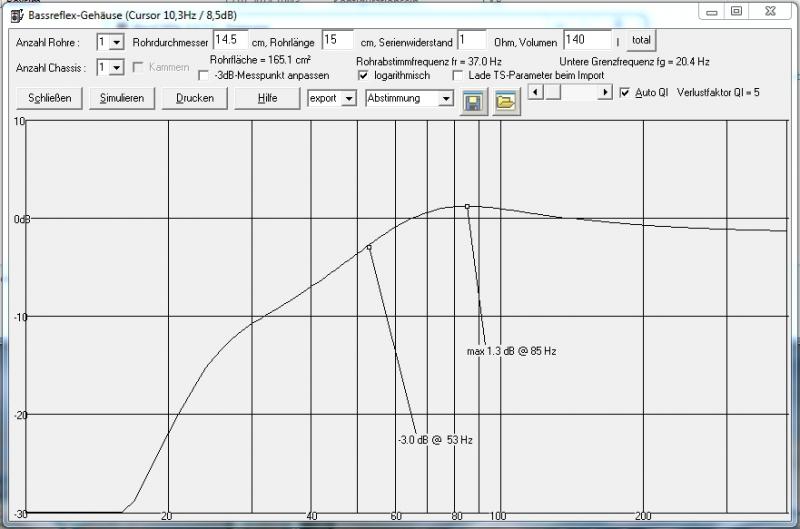Image resolution: width=800 pixels, height=529 pixels.
Task: Click the Rohrdurchmesser input field
Action: click(x=230, y=41)
